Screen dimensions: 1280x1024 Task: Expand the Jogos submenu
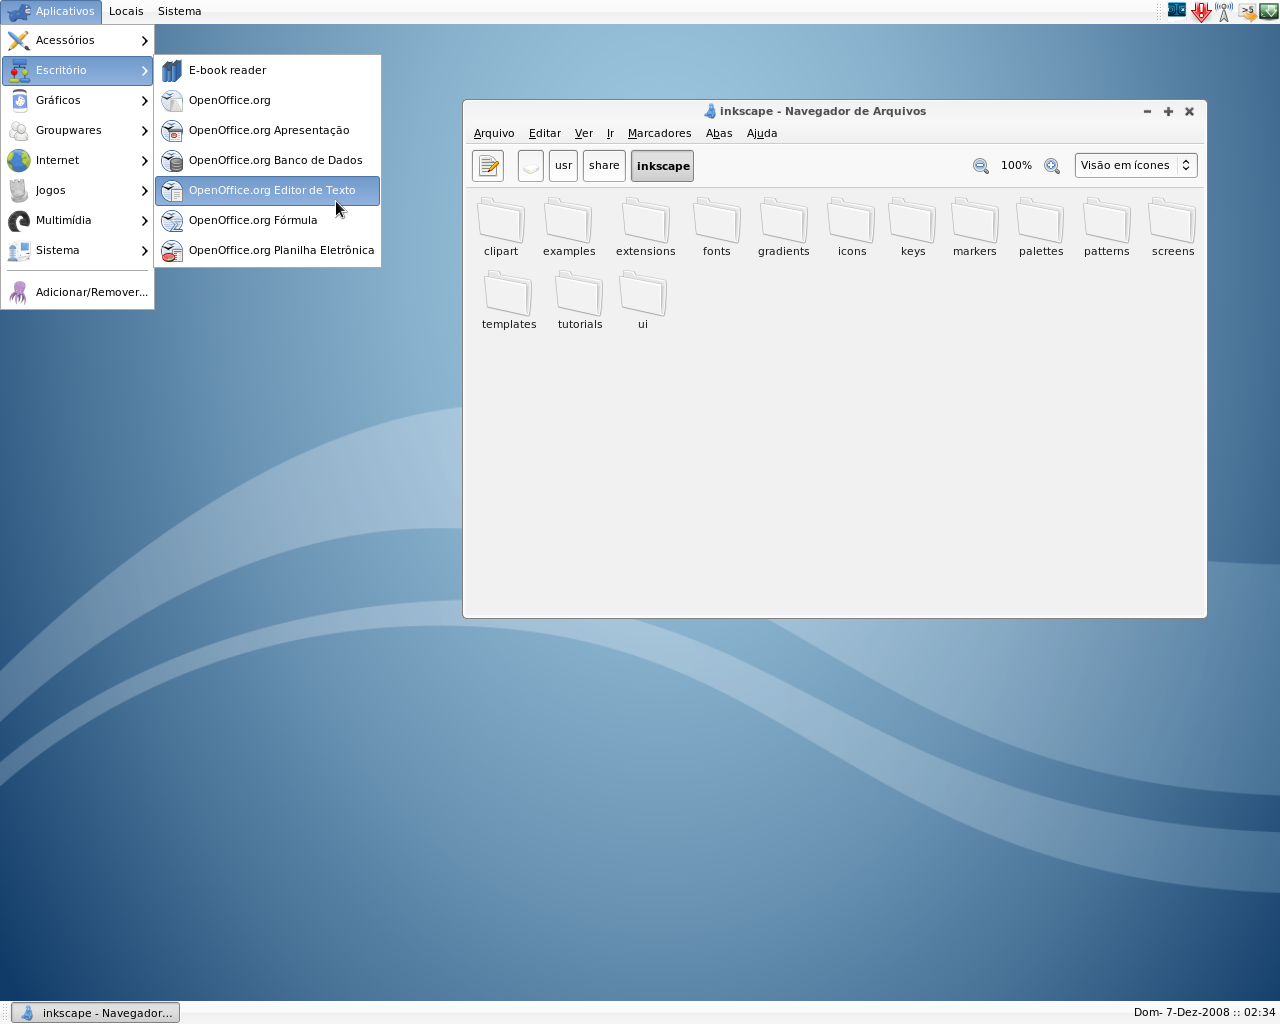(78, 190)
